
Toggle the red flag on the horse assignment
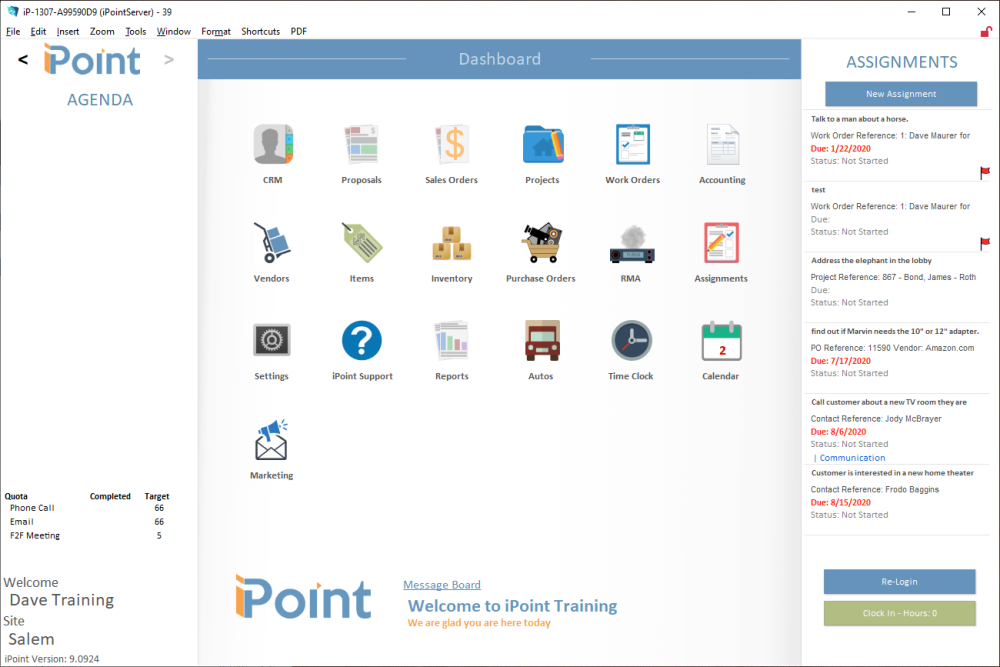pos(985,172)
